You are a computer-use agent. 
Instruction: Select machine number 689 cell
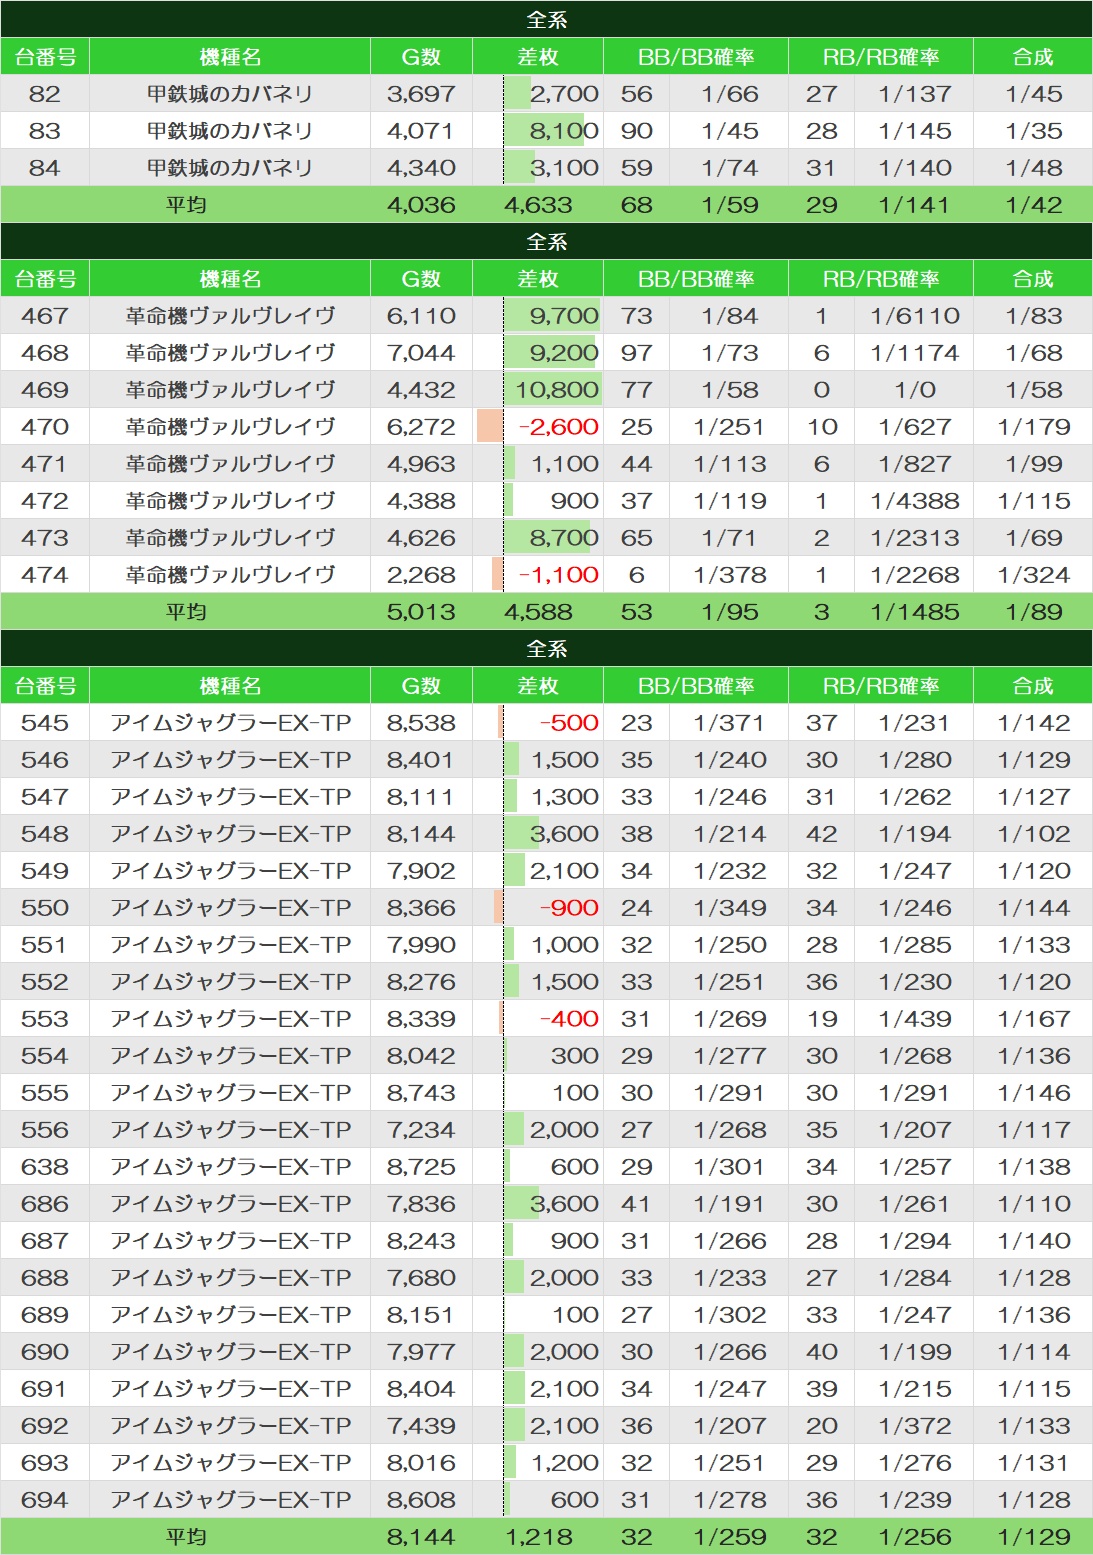(x=45, y=1315)
